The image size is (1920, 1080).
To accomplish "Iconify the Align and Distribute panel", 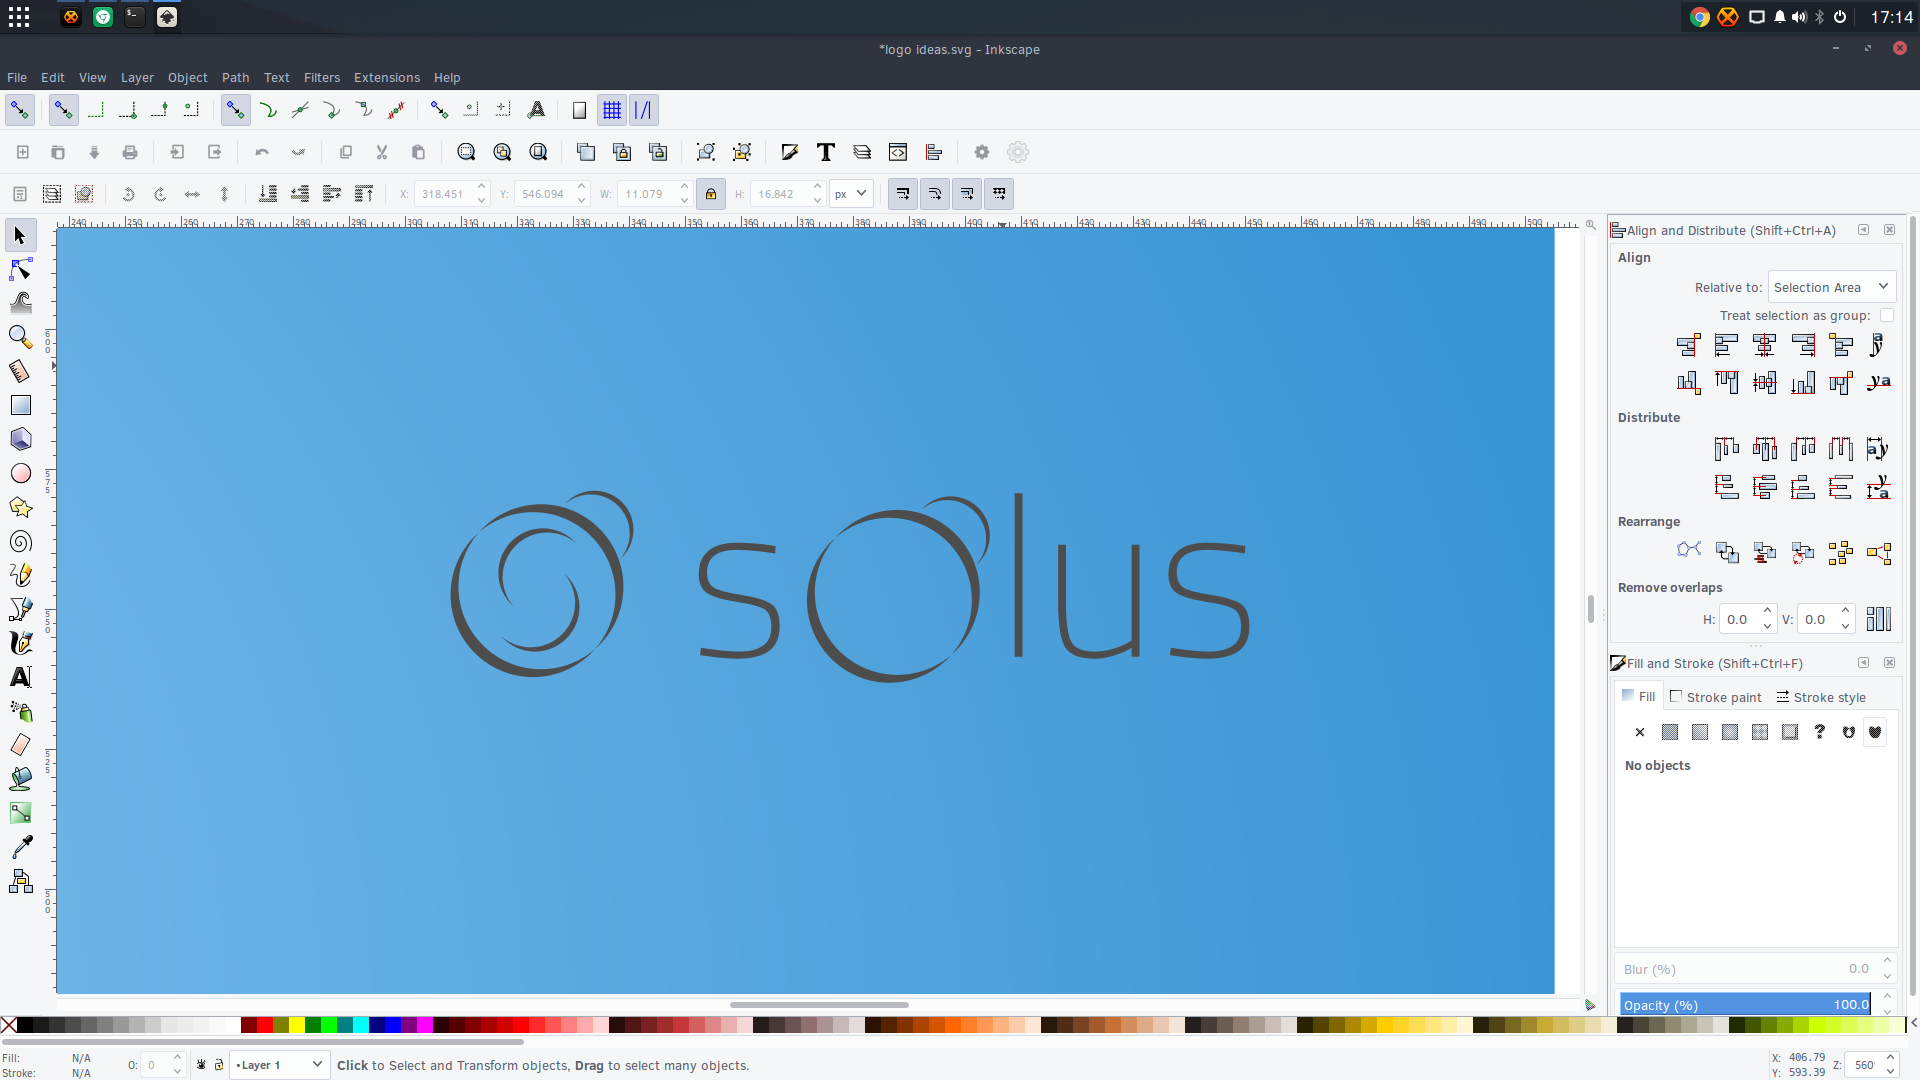I will [1863, 230].
